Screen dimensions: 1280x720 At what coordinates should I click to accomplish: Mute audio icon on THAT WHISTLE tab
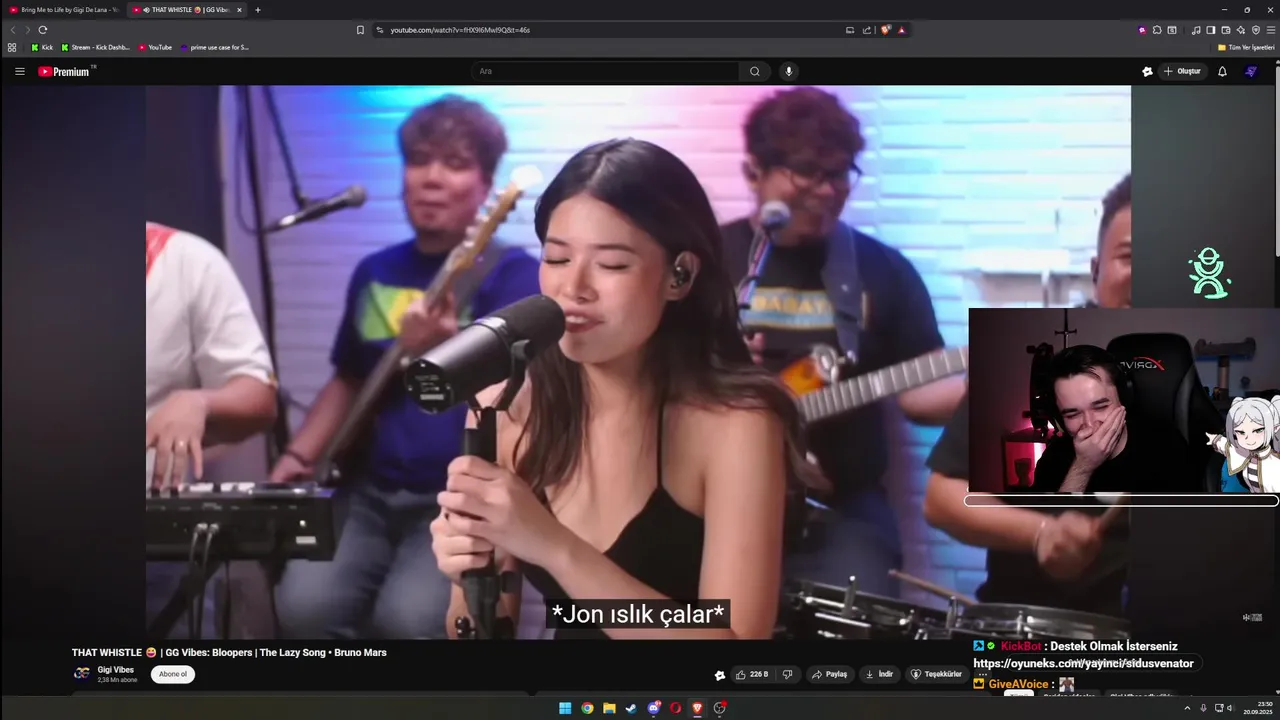[x=147, y=10]
